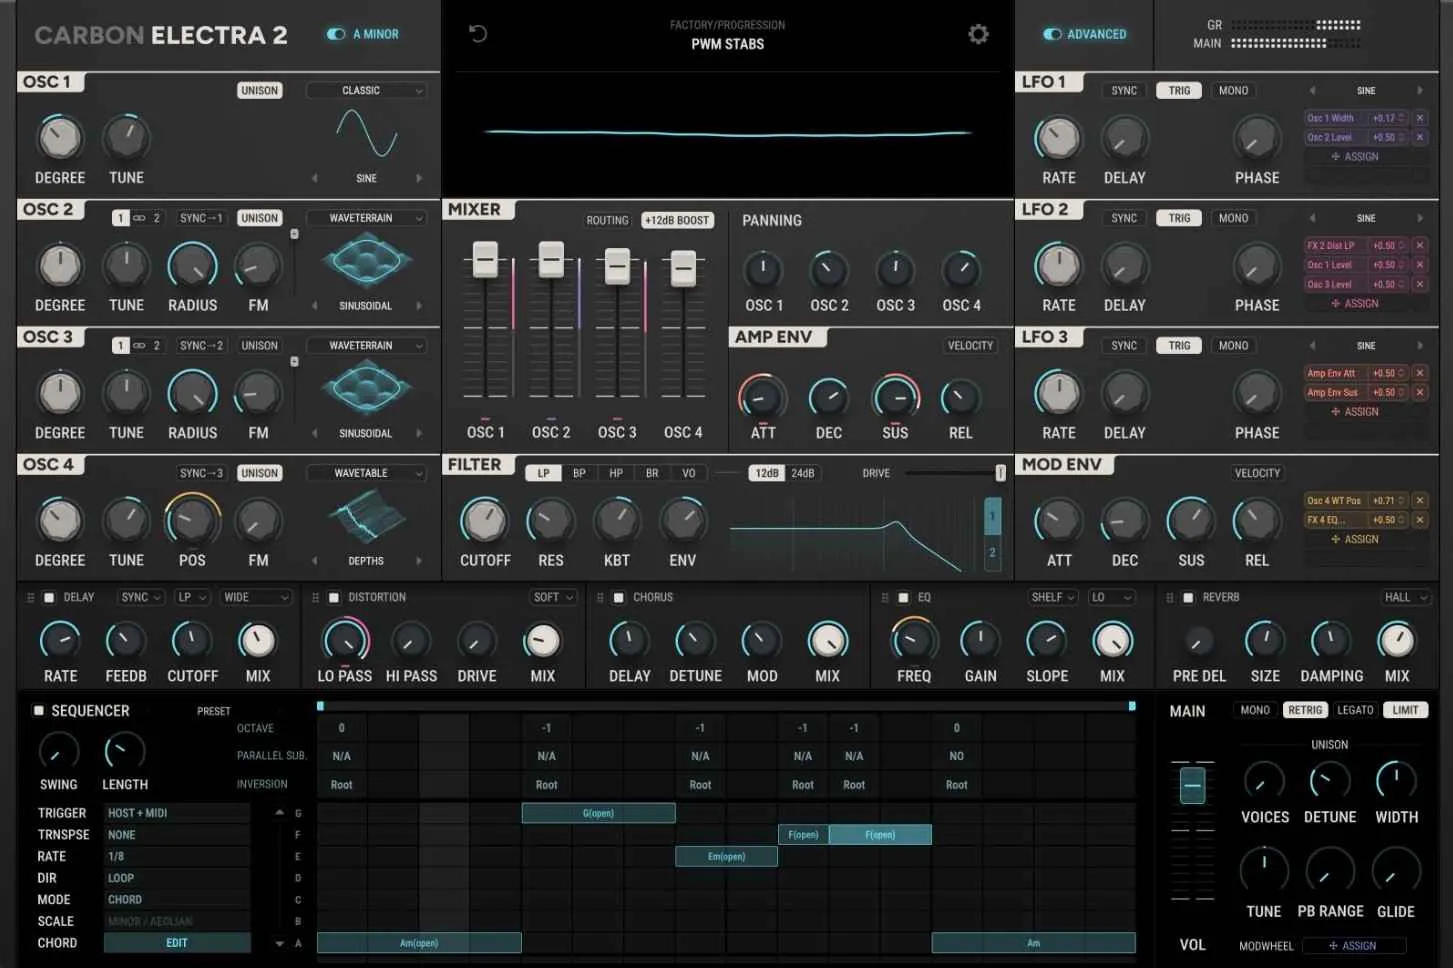
Task: Click the OSC 3 waveterrain 3D thumbnail
Action: click(x=366, y=388)
